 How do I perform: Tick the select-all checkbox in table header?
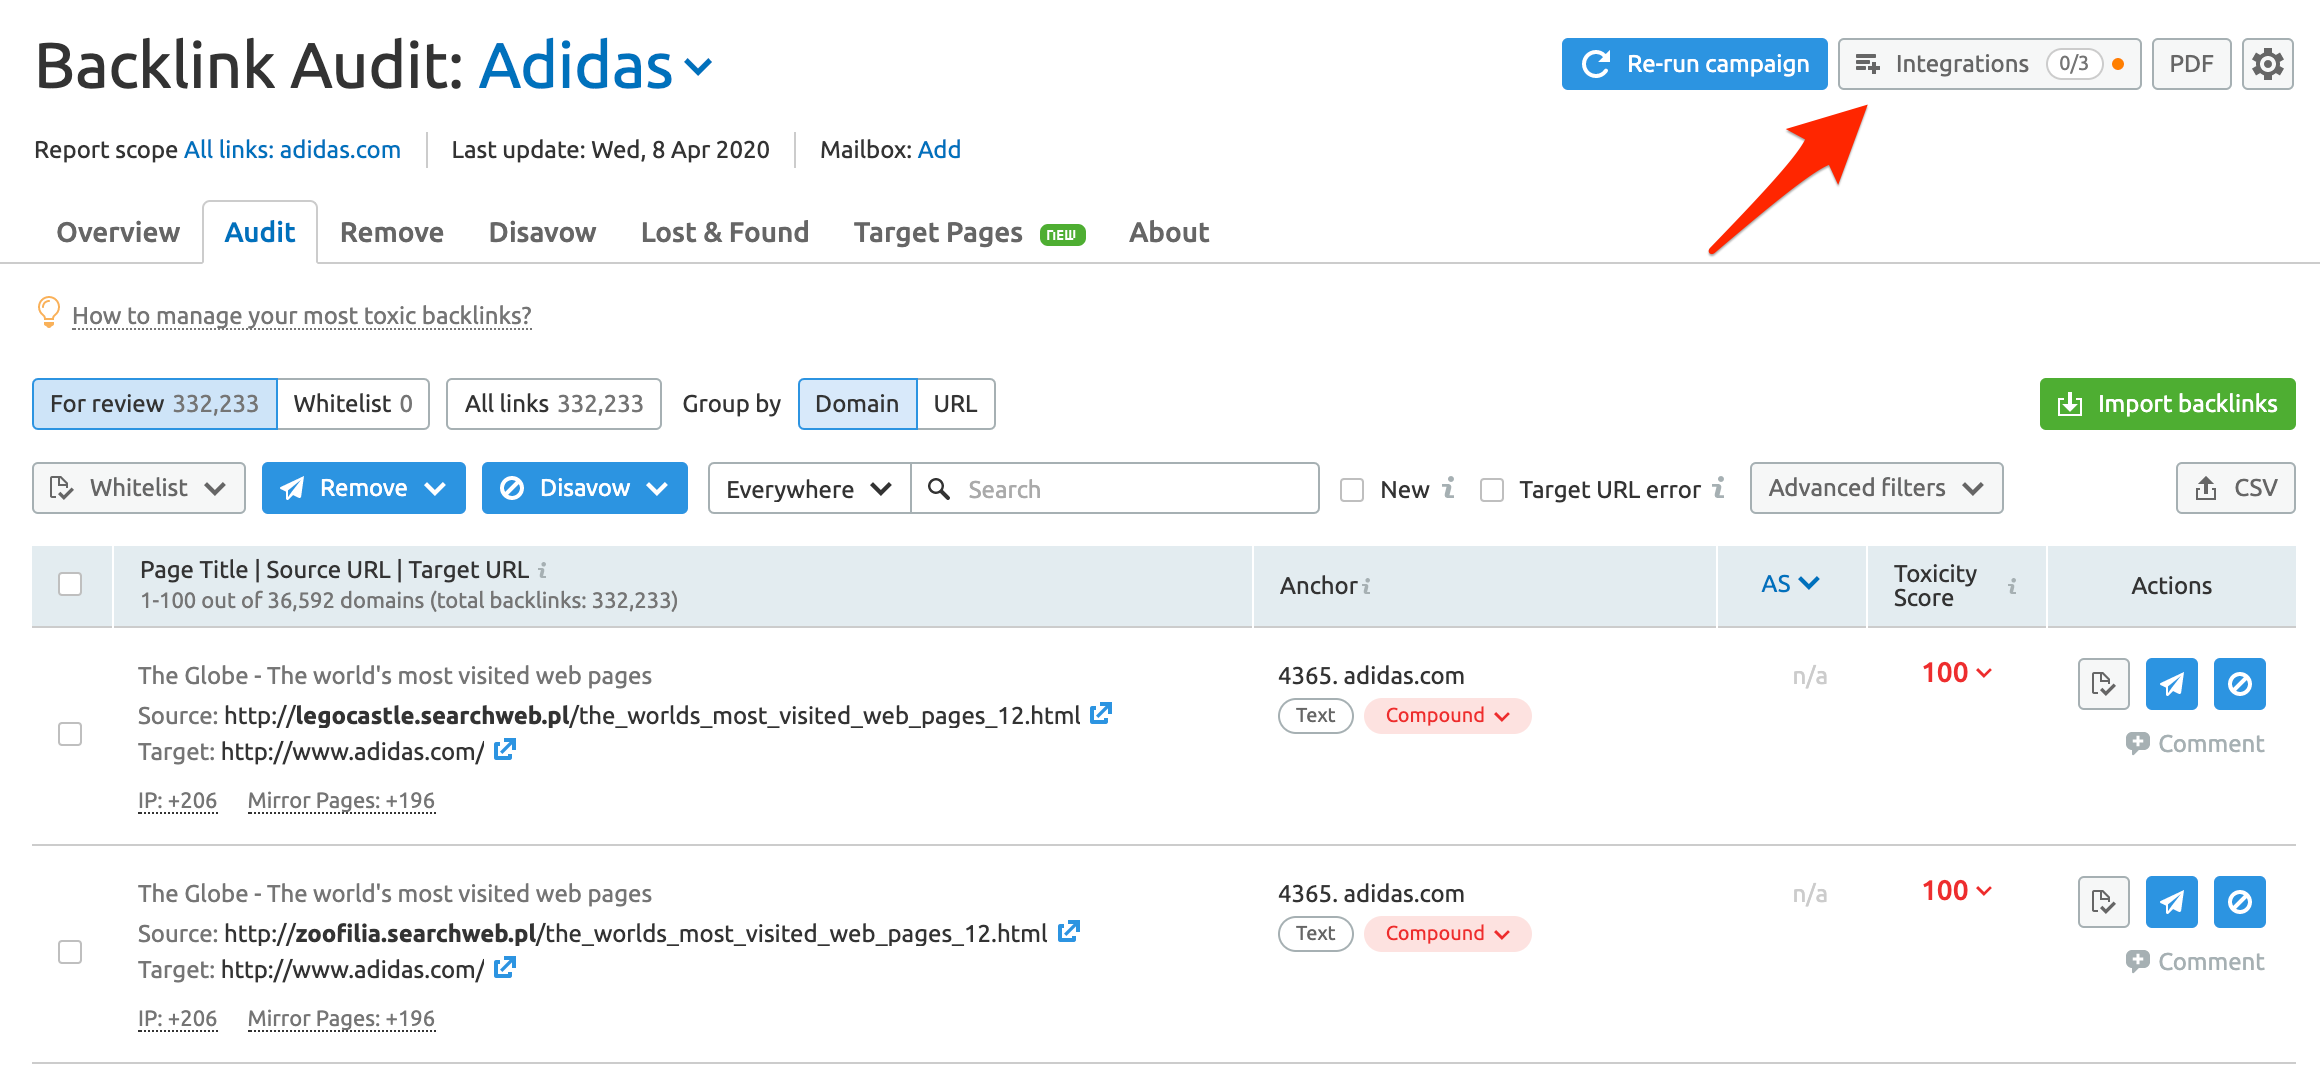[70, 584]
